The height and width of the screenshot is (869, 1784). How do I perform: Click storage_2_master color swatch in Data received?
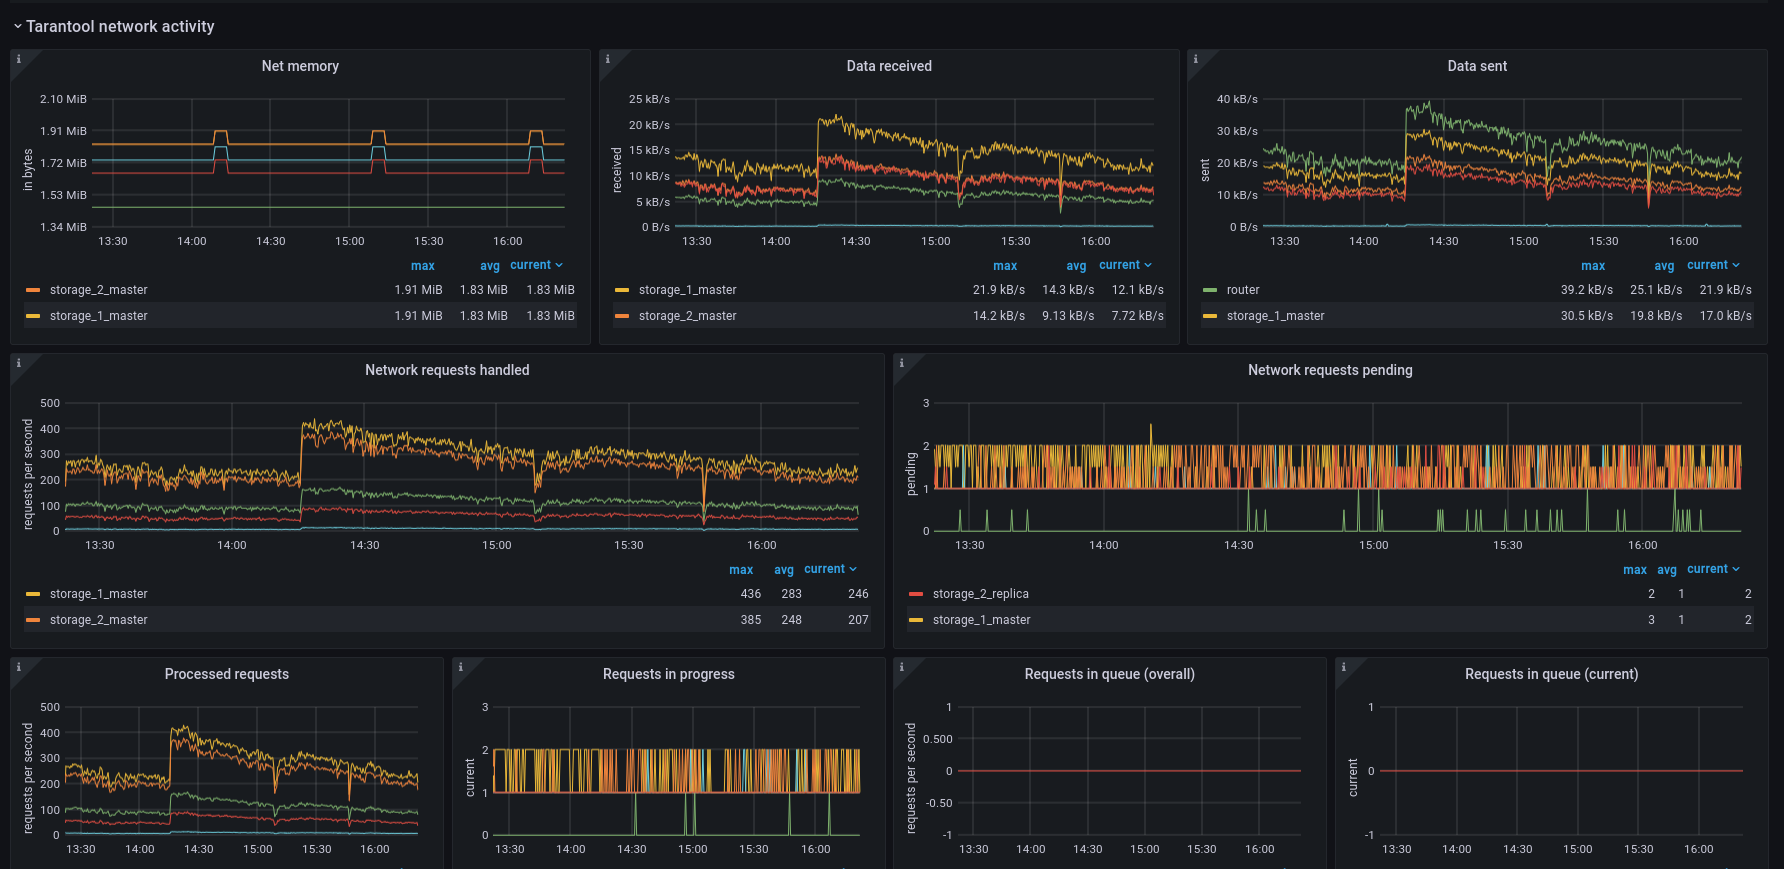(x=622, y=316)
